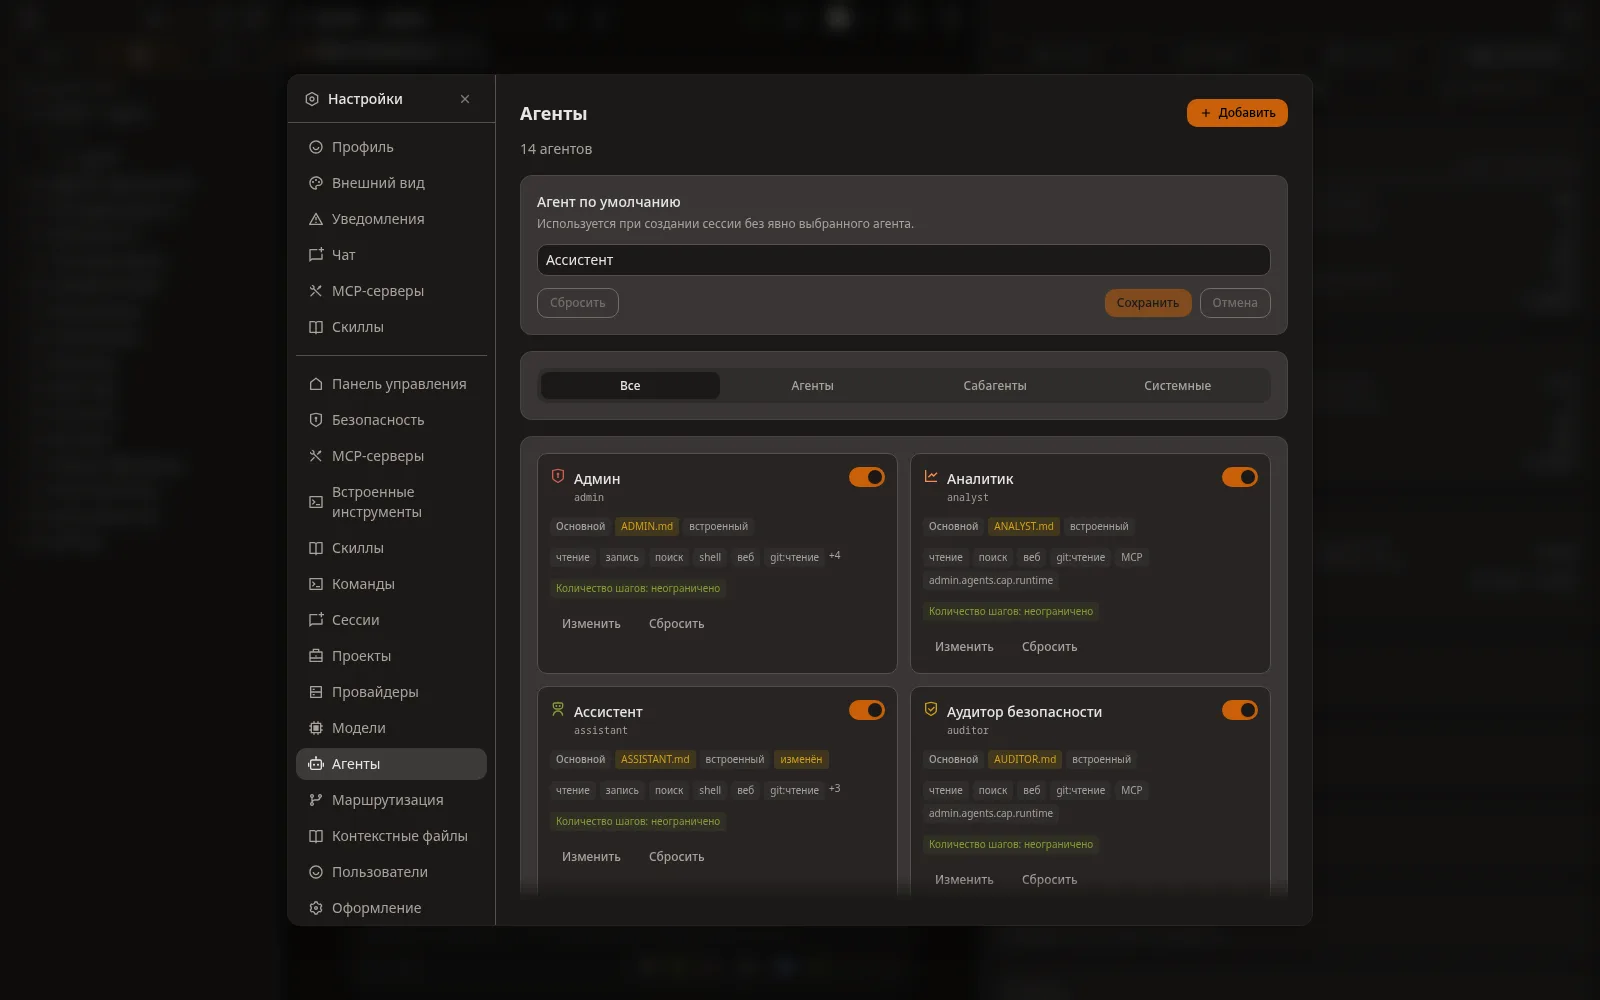Open the Чат settings section
1600x1000 pixels.
(x=391, y=255)
